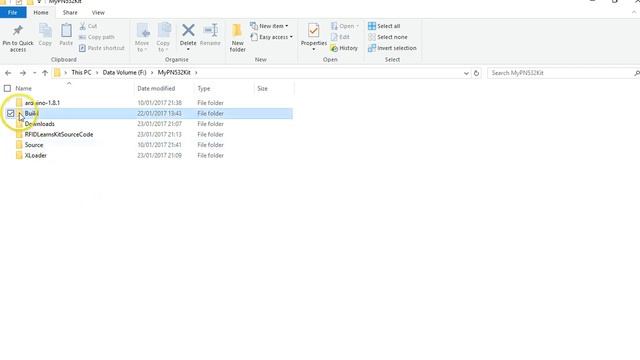Go forward with the Forward arrow
The width and height of the screenshot is (640, 360).
23,73
